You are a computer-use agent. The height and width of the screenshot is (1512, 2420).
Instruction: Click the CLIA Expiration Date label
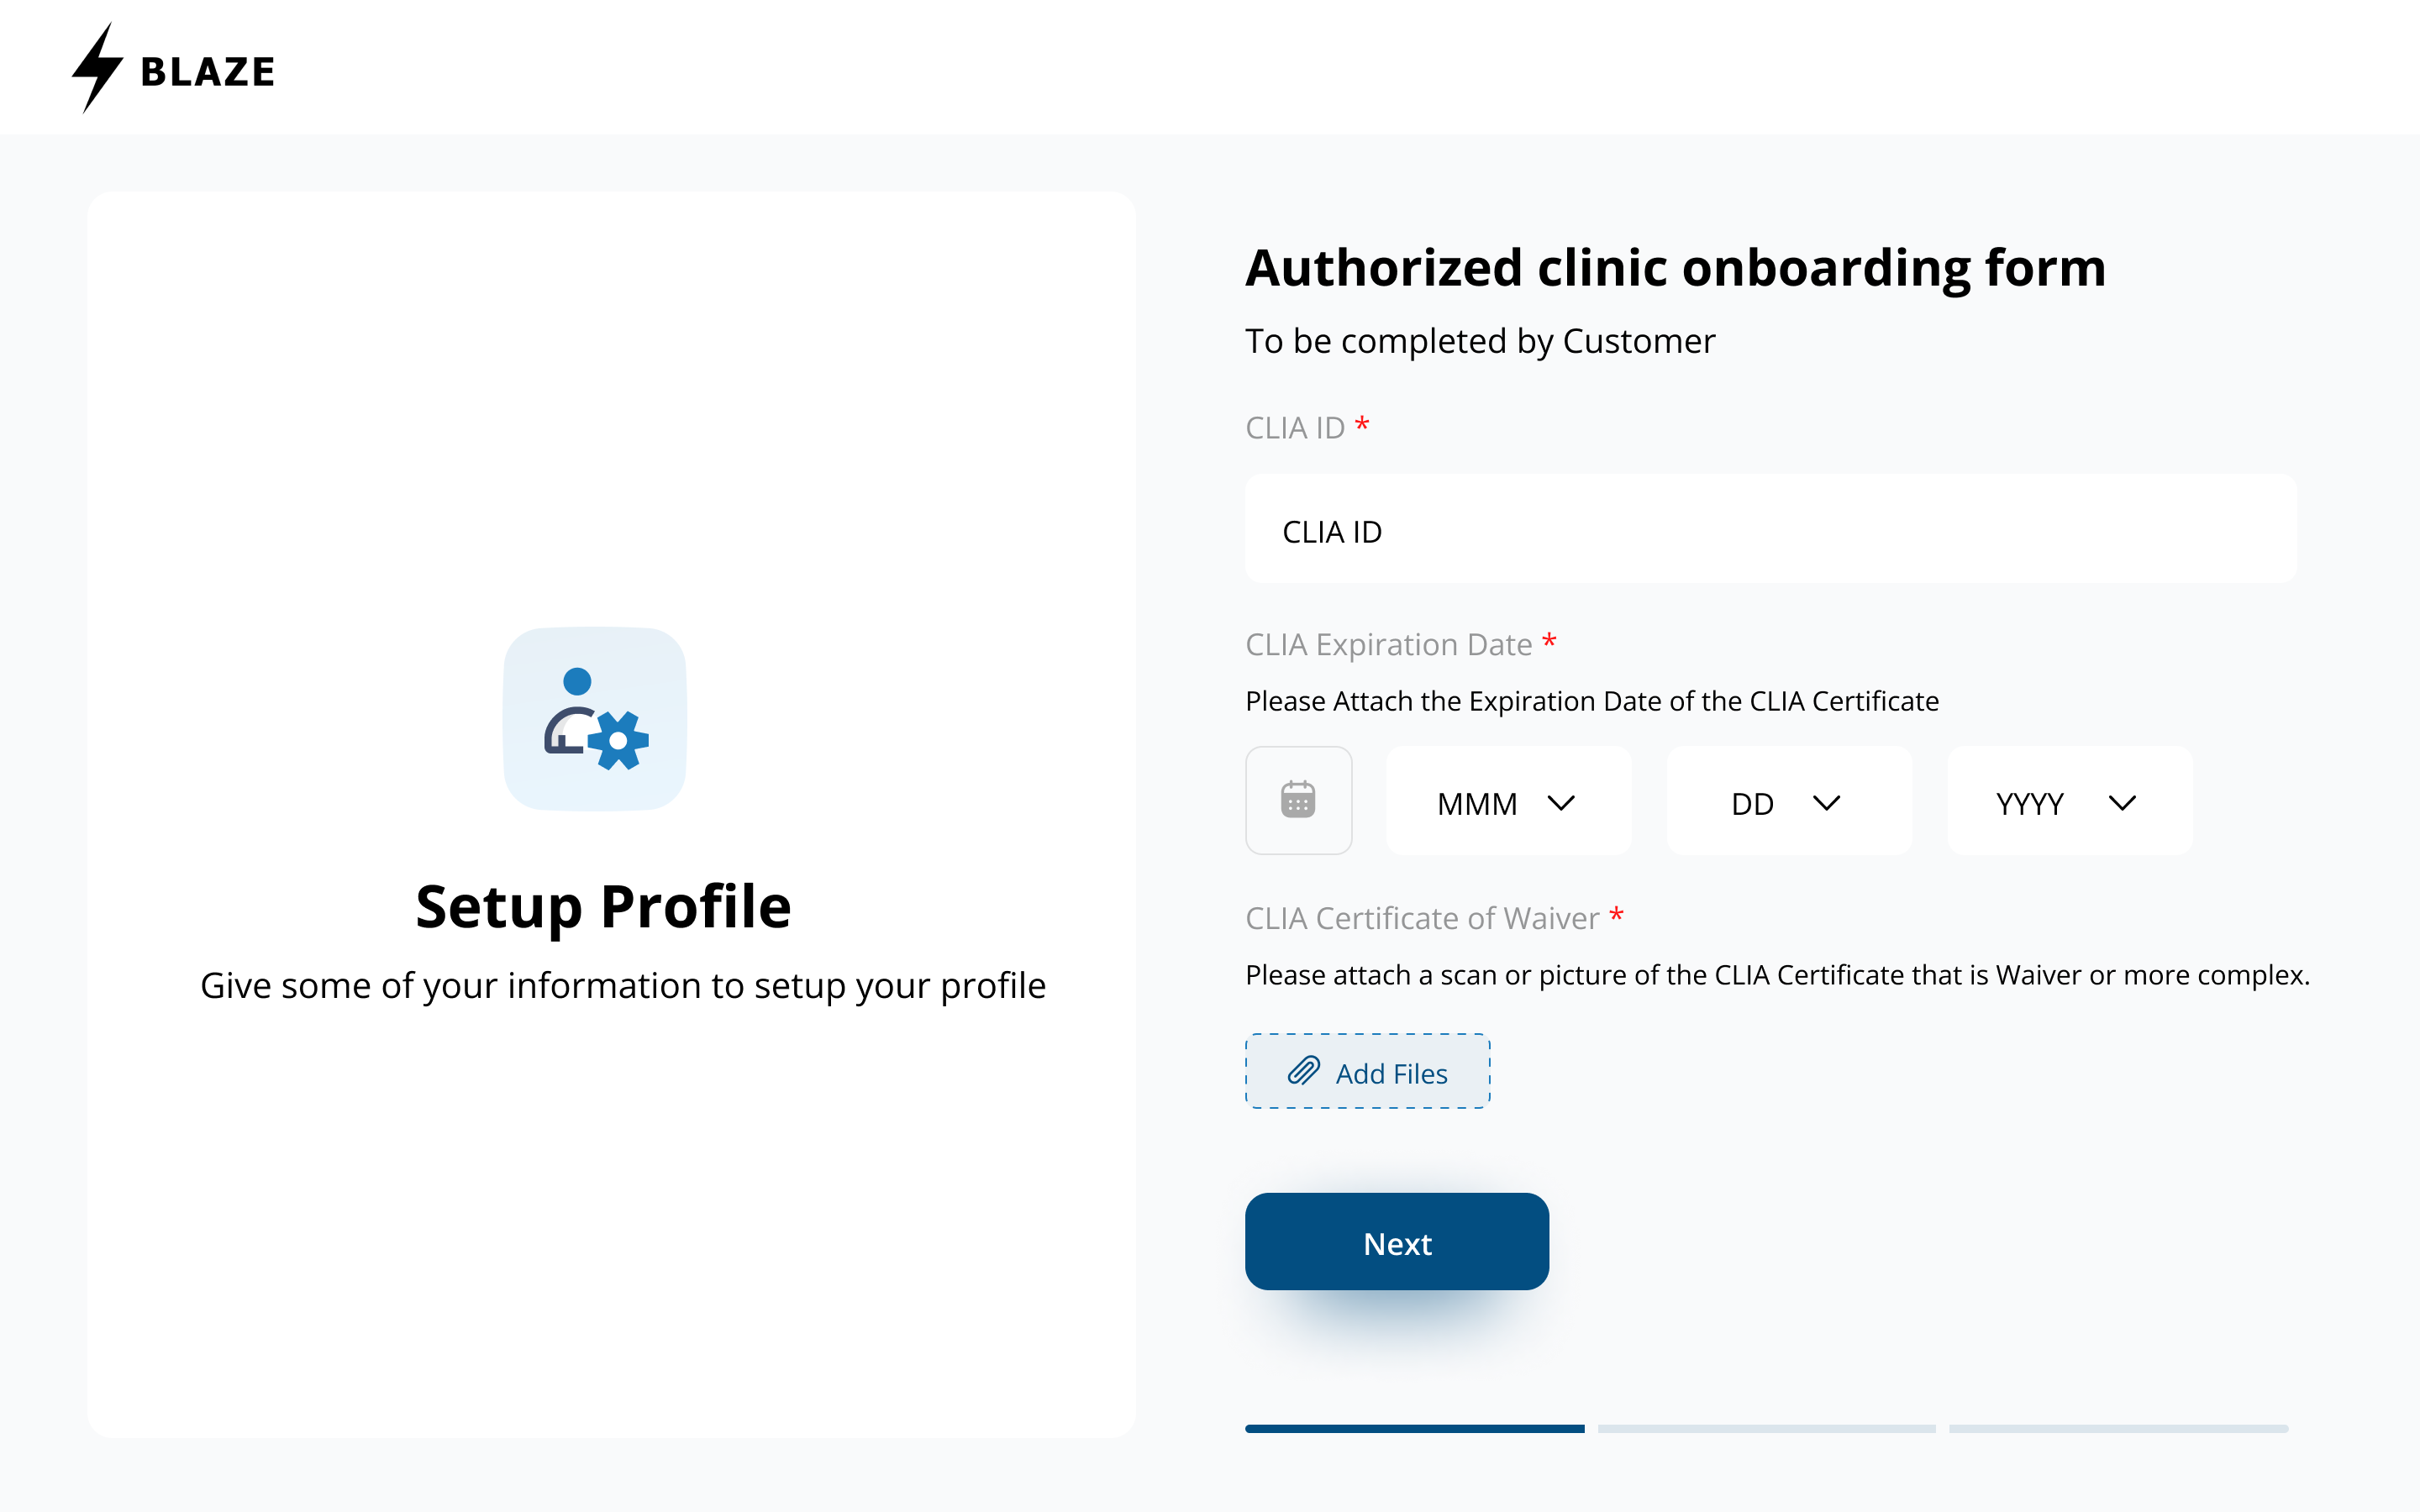(x=1388, y=645)
